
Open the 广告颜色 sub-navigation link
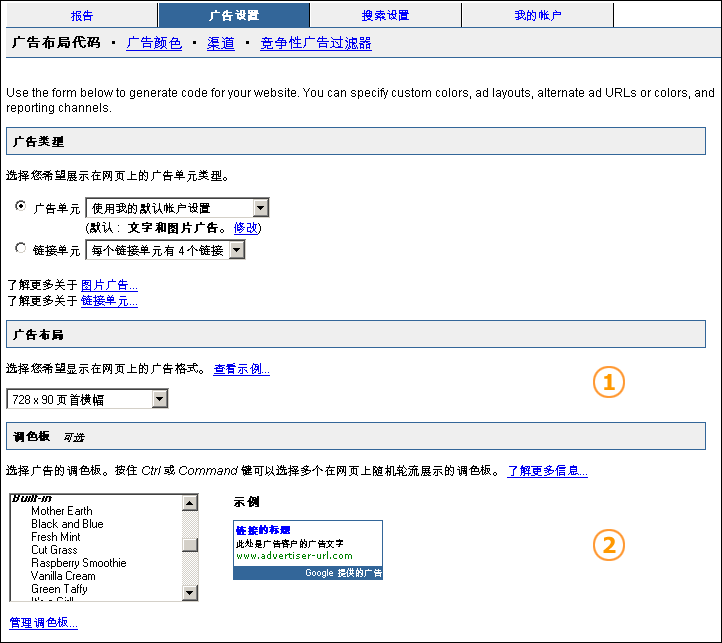(x=154, y=43)
